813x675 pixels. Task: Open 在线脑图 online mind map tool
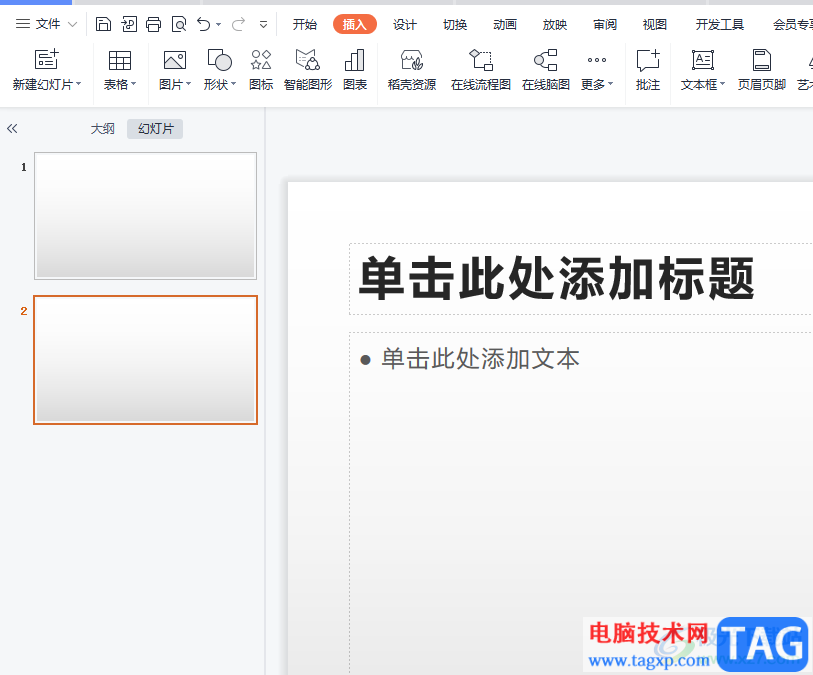click(546, 70)
